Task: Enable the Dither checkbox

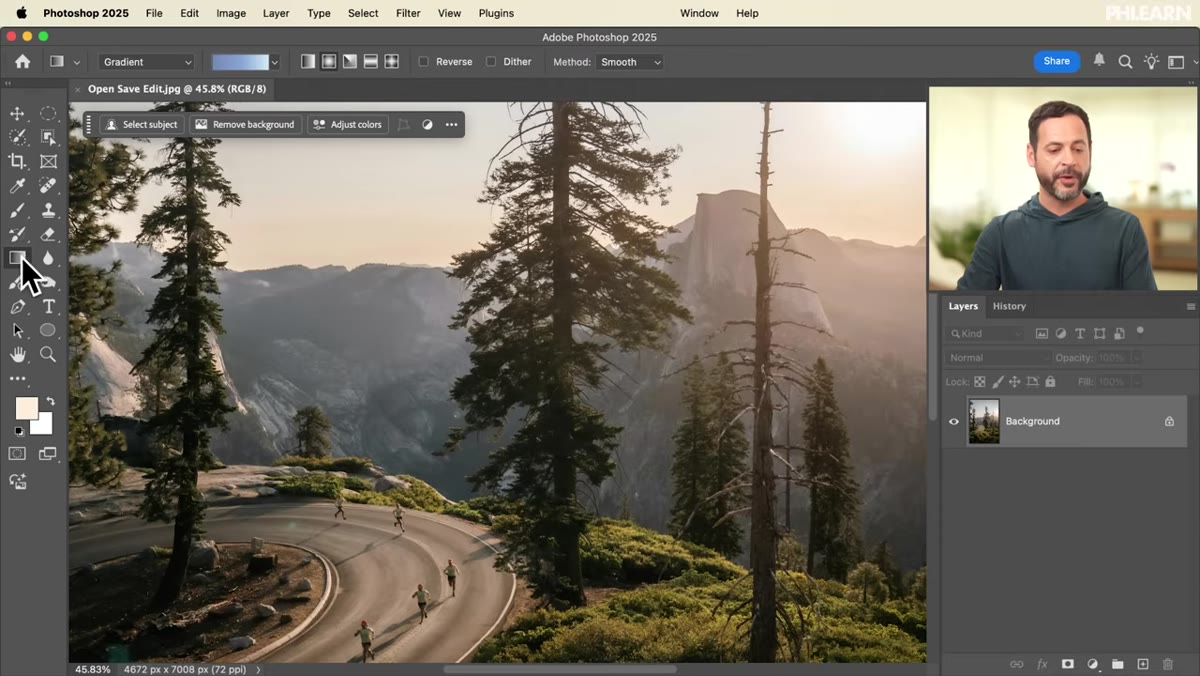Action: (490, 62)
